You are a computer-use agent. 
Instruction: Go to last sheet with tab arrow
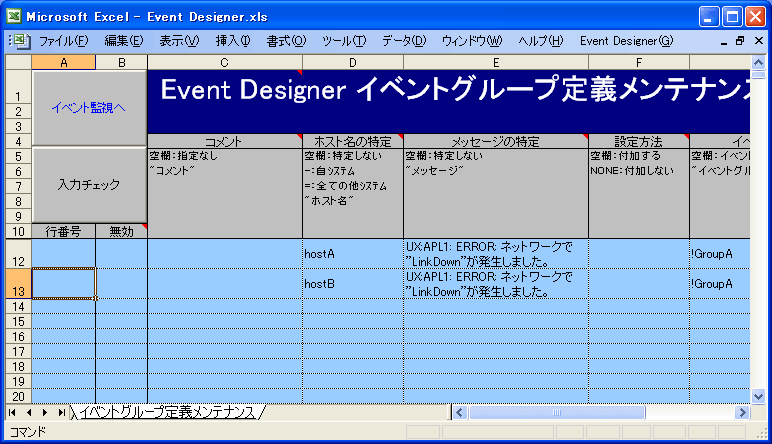click(62, 412)
